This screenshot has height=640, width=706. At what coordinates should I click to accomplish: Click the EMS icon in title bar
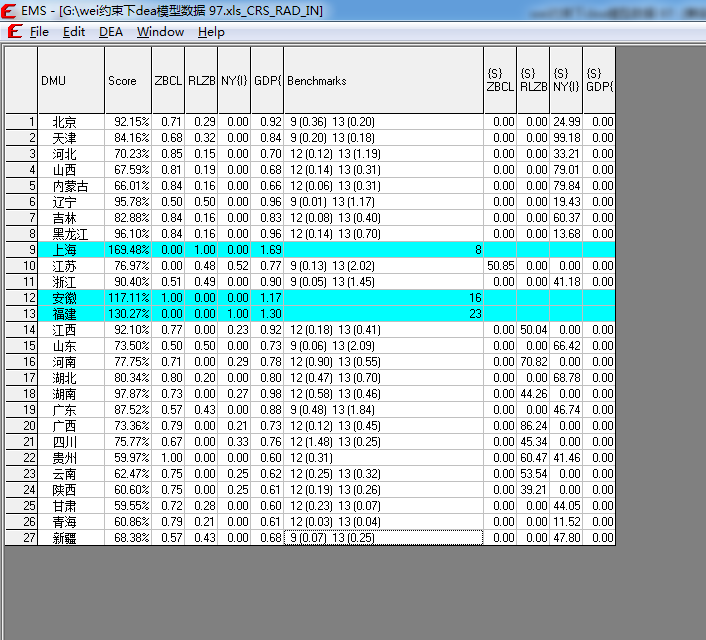[9, 10]
